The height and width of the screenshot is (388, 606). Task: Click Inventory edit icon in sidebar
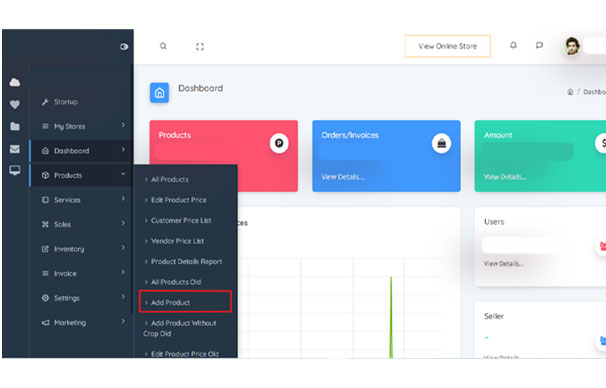(45, 249)
